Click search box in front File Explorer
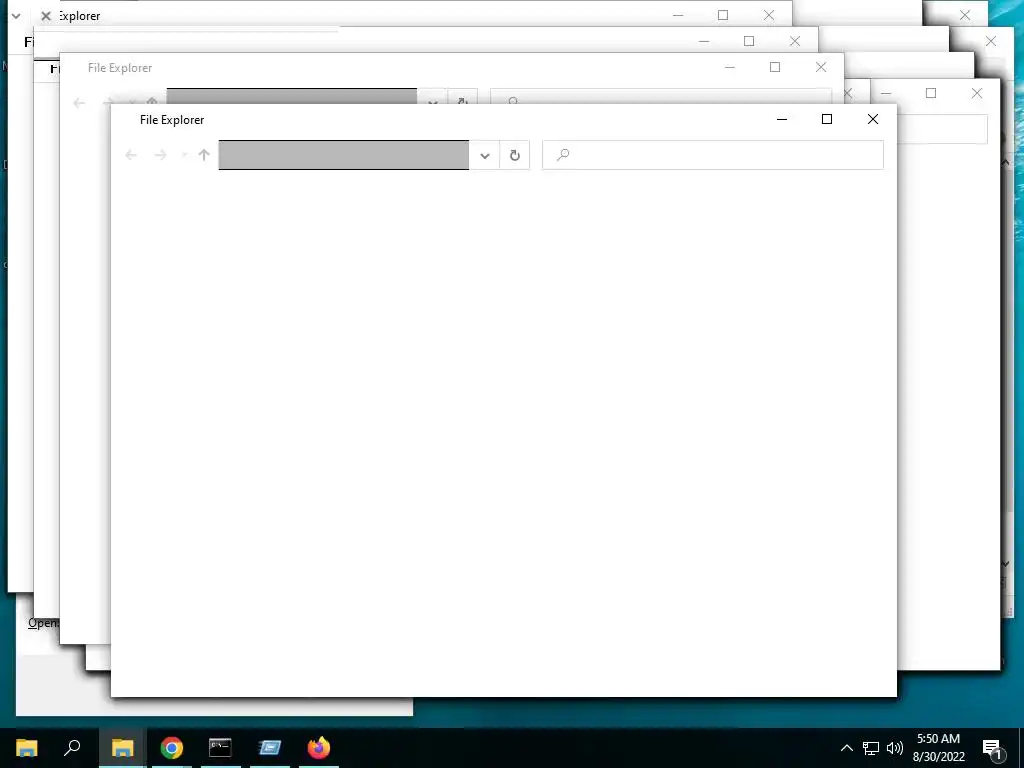 712,155
